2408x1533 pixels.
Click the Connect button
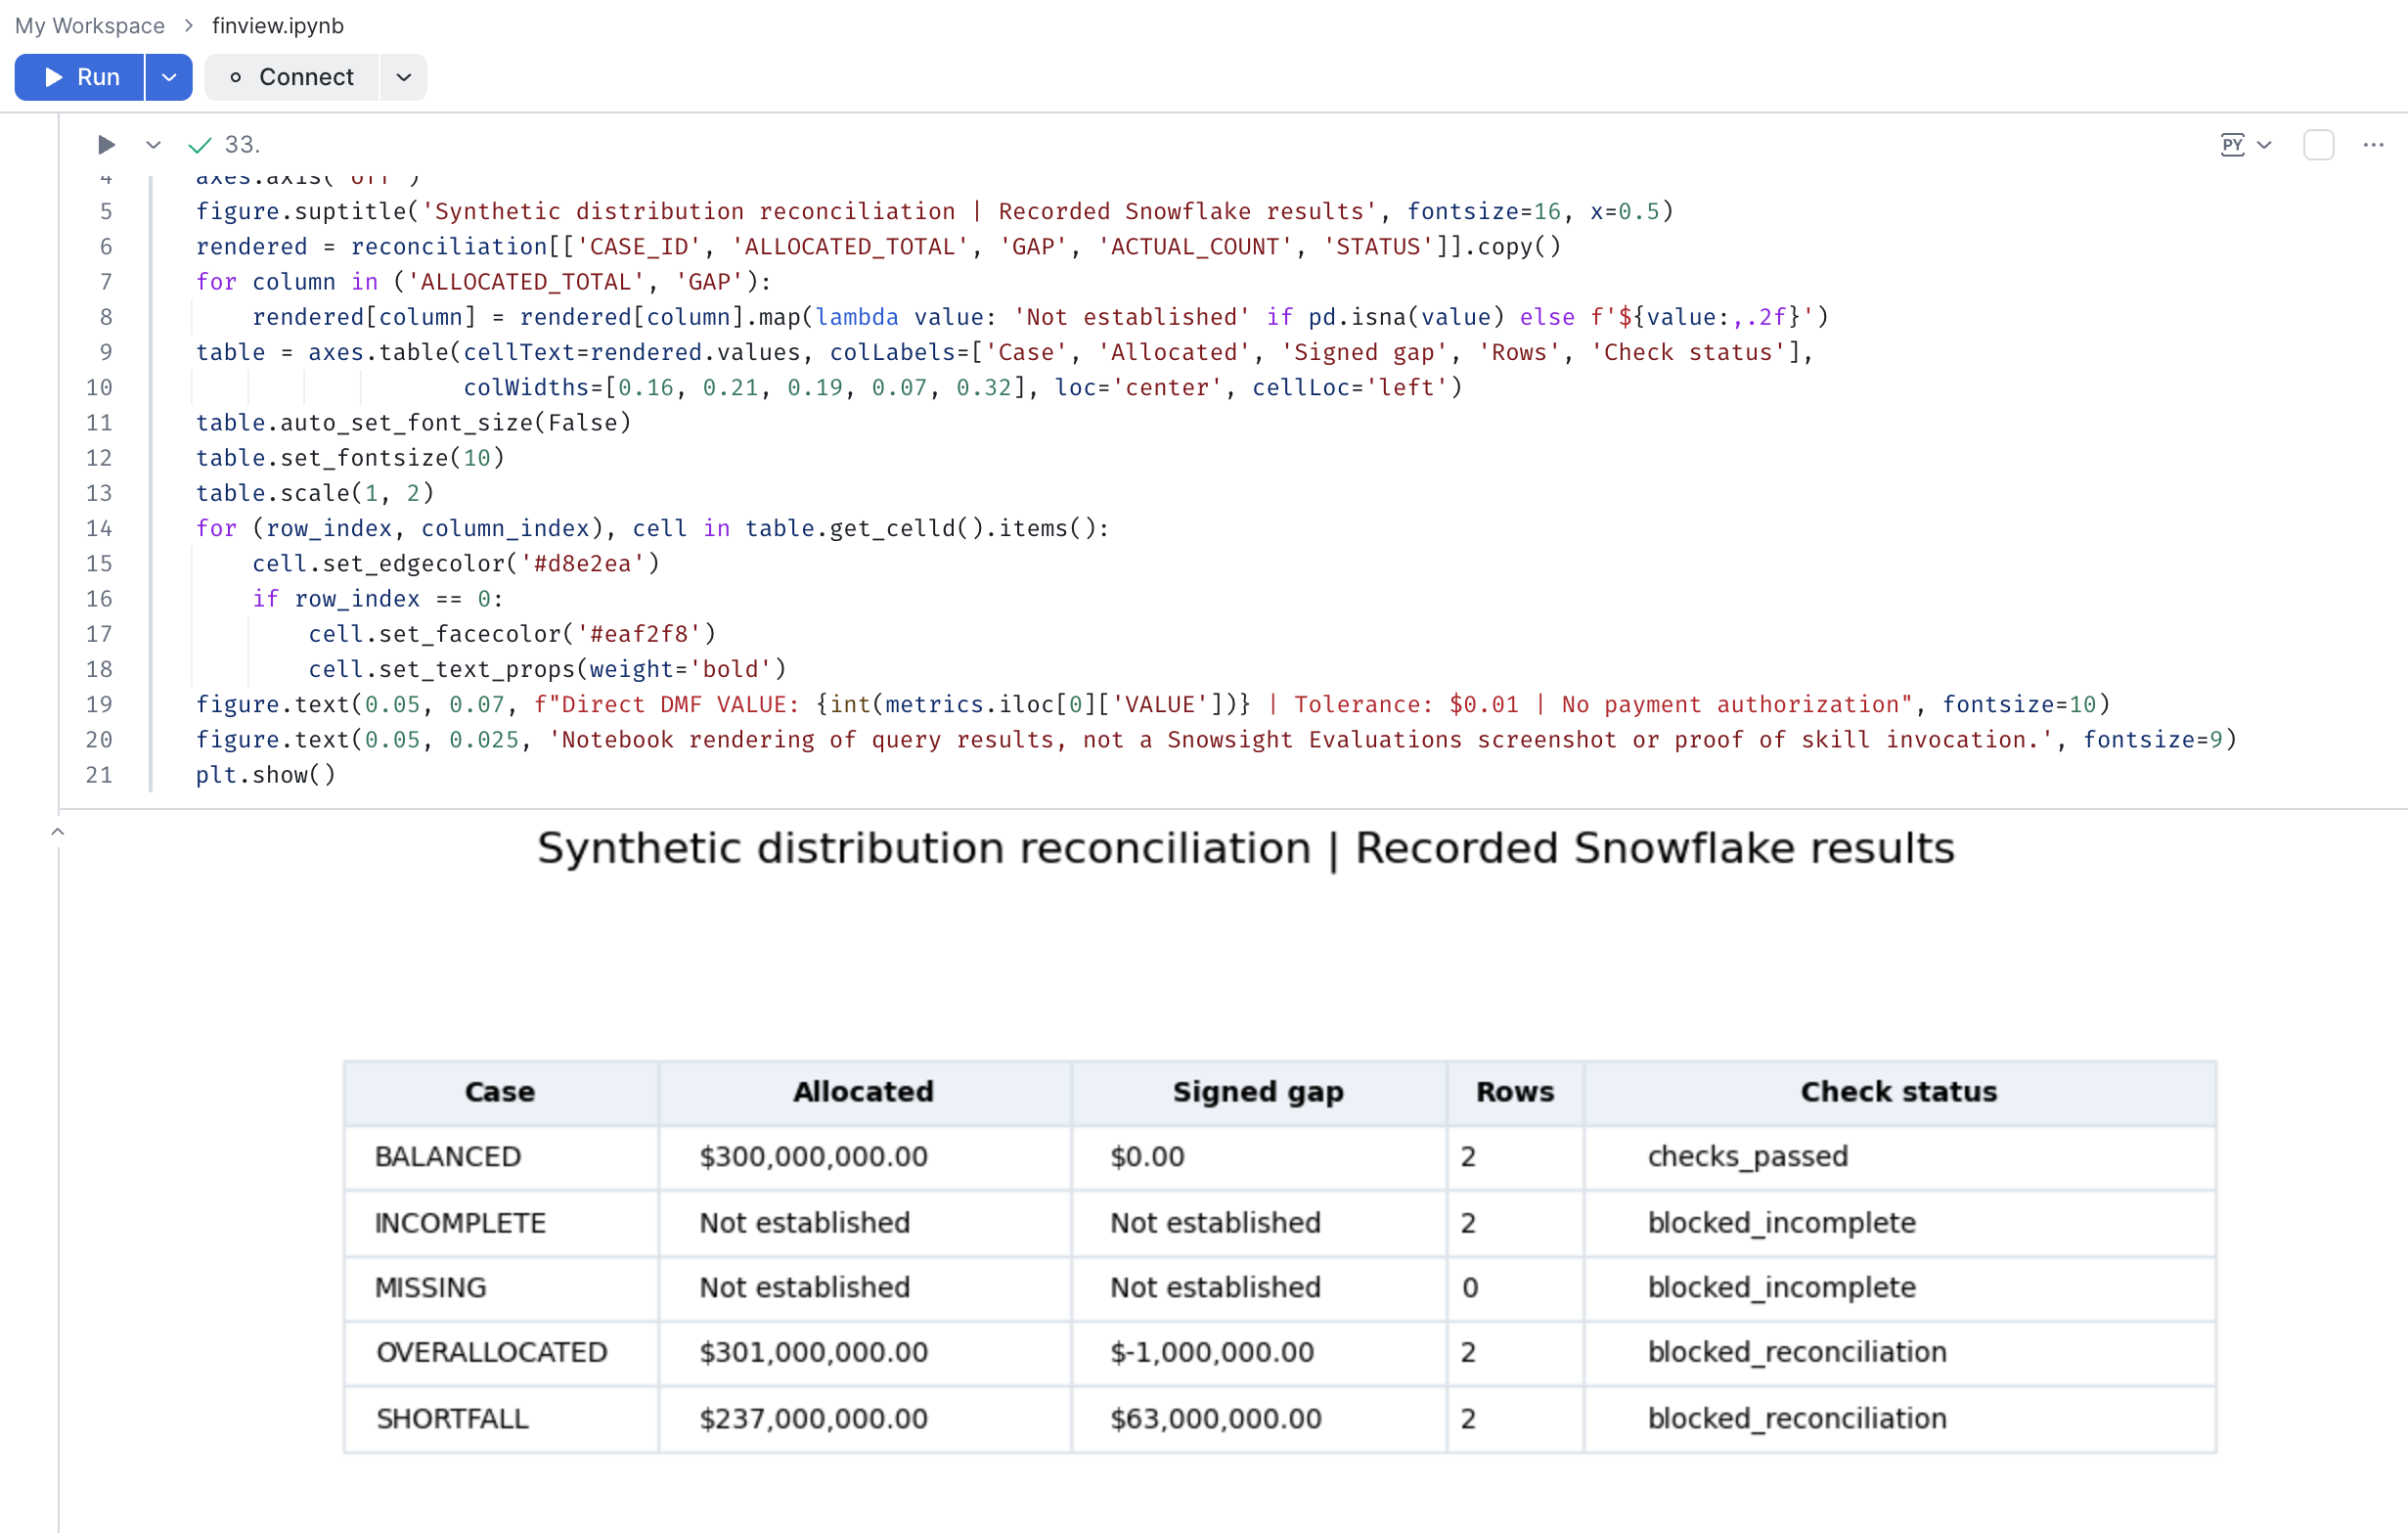click(292, 77)
